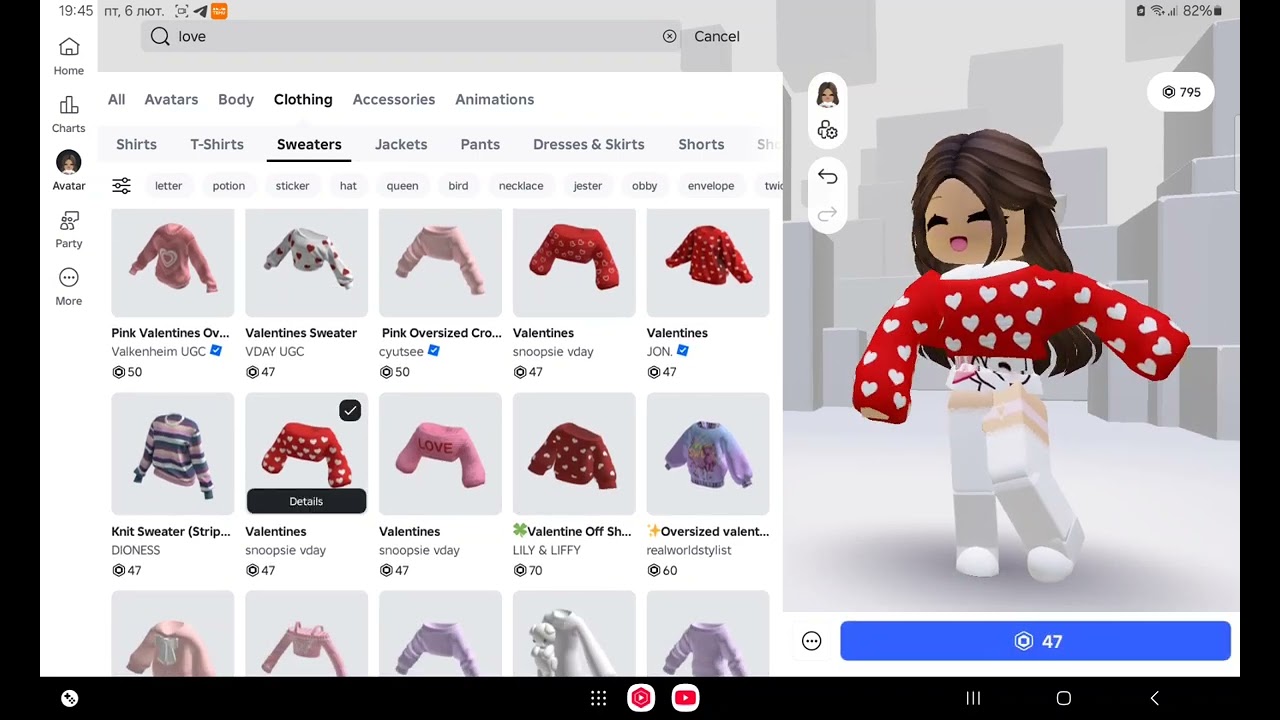
Task: Click into the search field containing "love"
Action: click(411, 36)
